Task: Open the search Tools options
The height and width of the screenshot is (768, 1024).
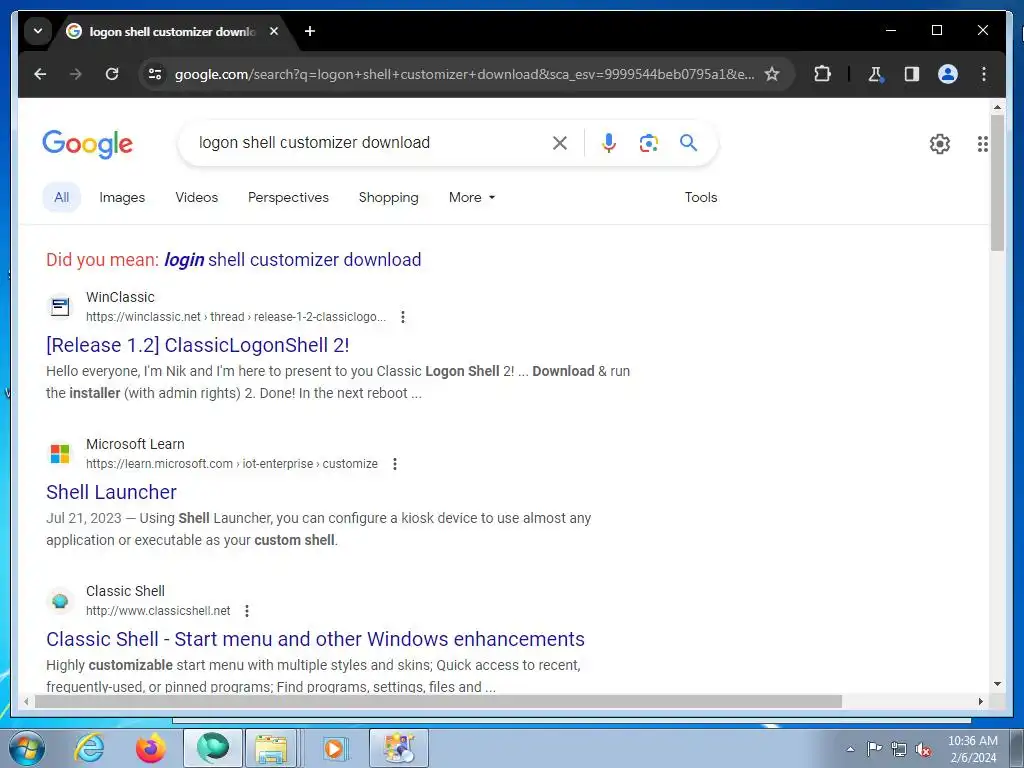Action: click(x=701, y=197)
